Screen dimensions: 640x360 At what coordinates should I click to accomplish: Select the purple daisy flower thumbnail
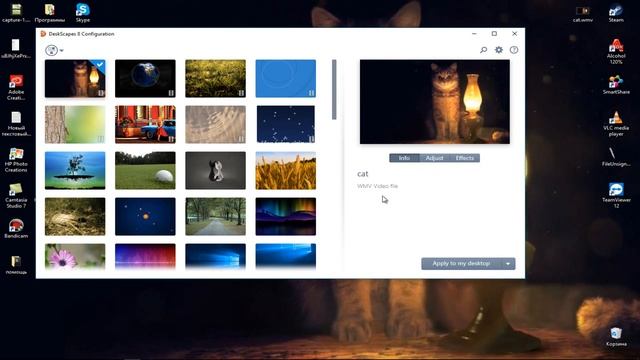point(75,257)
